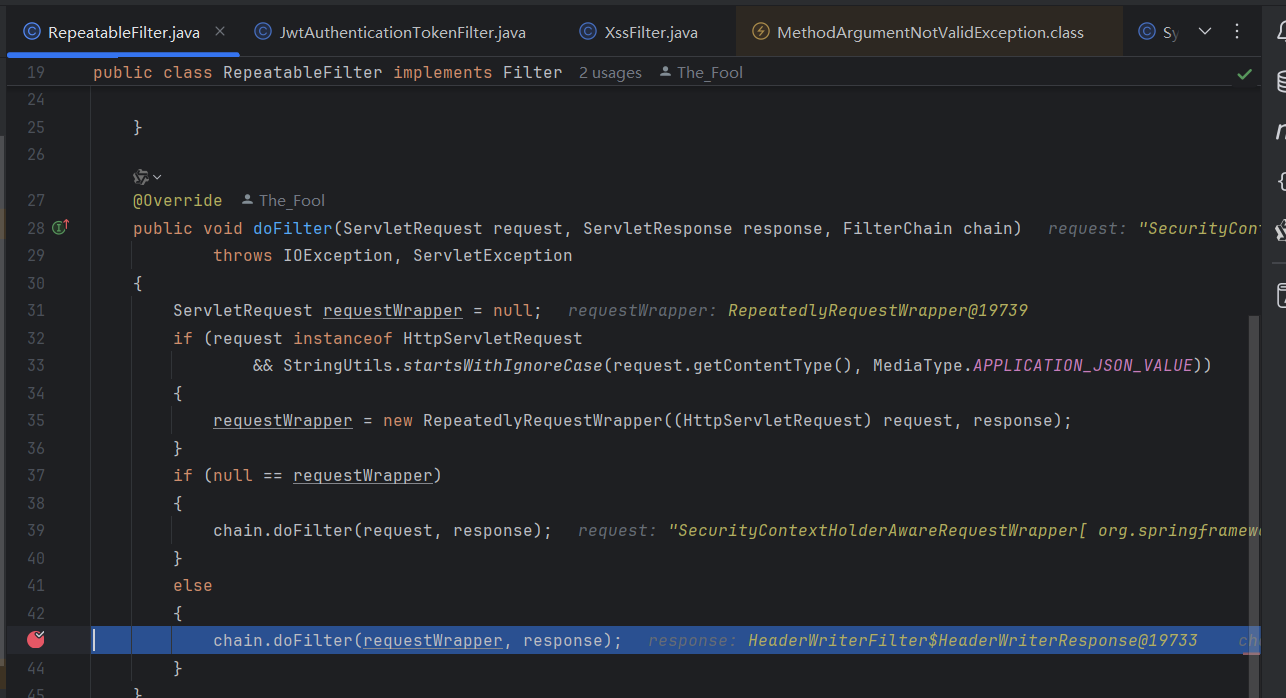The width and height of the screenshot is (1286, 698).
Task: Open Database tool window icon
Action: (x=1280, y=81)
